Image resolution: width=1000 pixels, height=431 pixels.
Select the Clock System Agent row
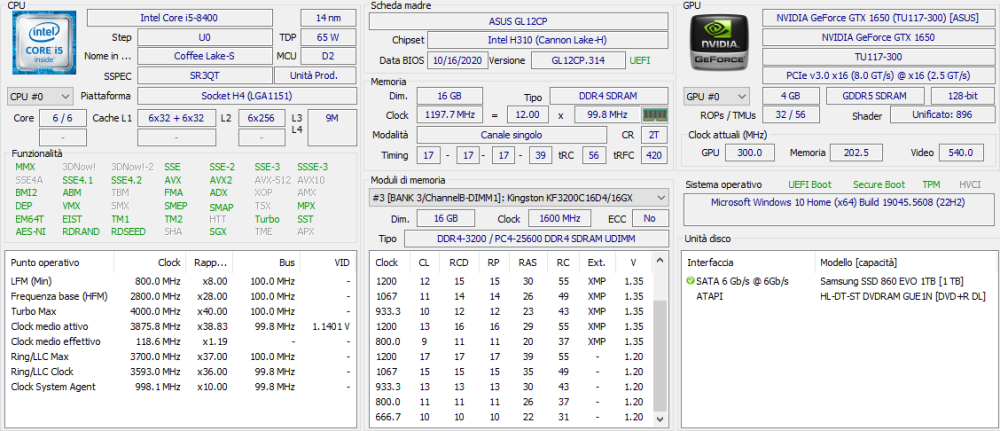coord(180,386)
